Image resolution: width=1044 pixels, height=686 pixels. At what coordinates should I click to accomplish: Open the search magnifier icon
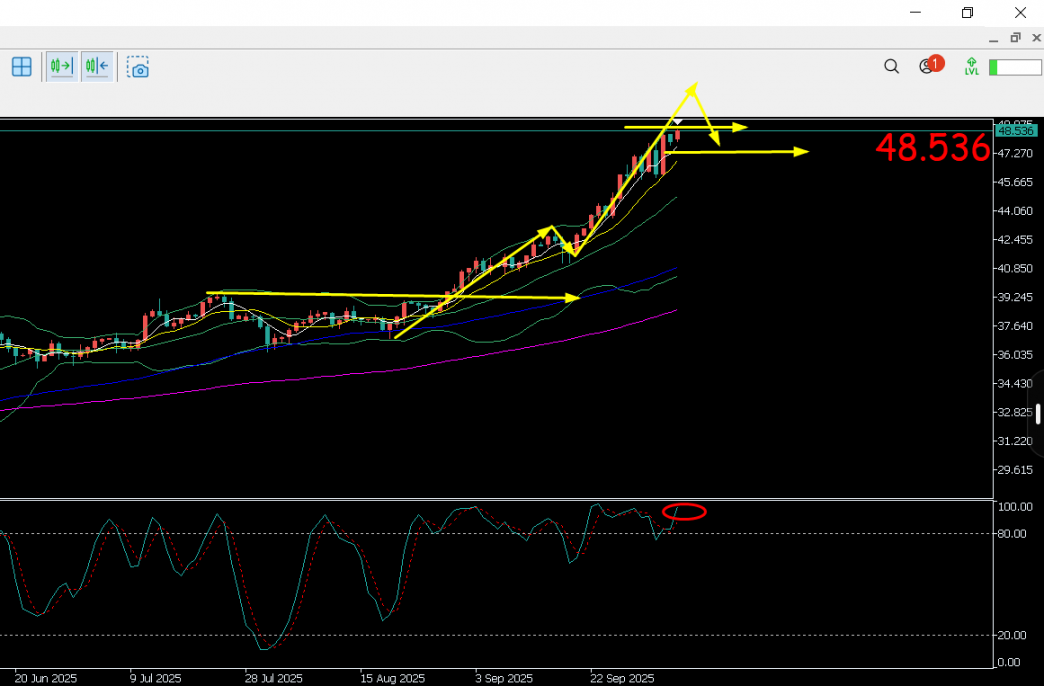coord(891,67)
